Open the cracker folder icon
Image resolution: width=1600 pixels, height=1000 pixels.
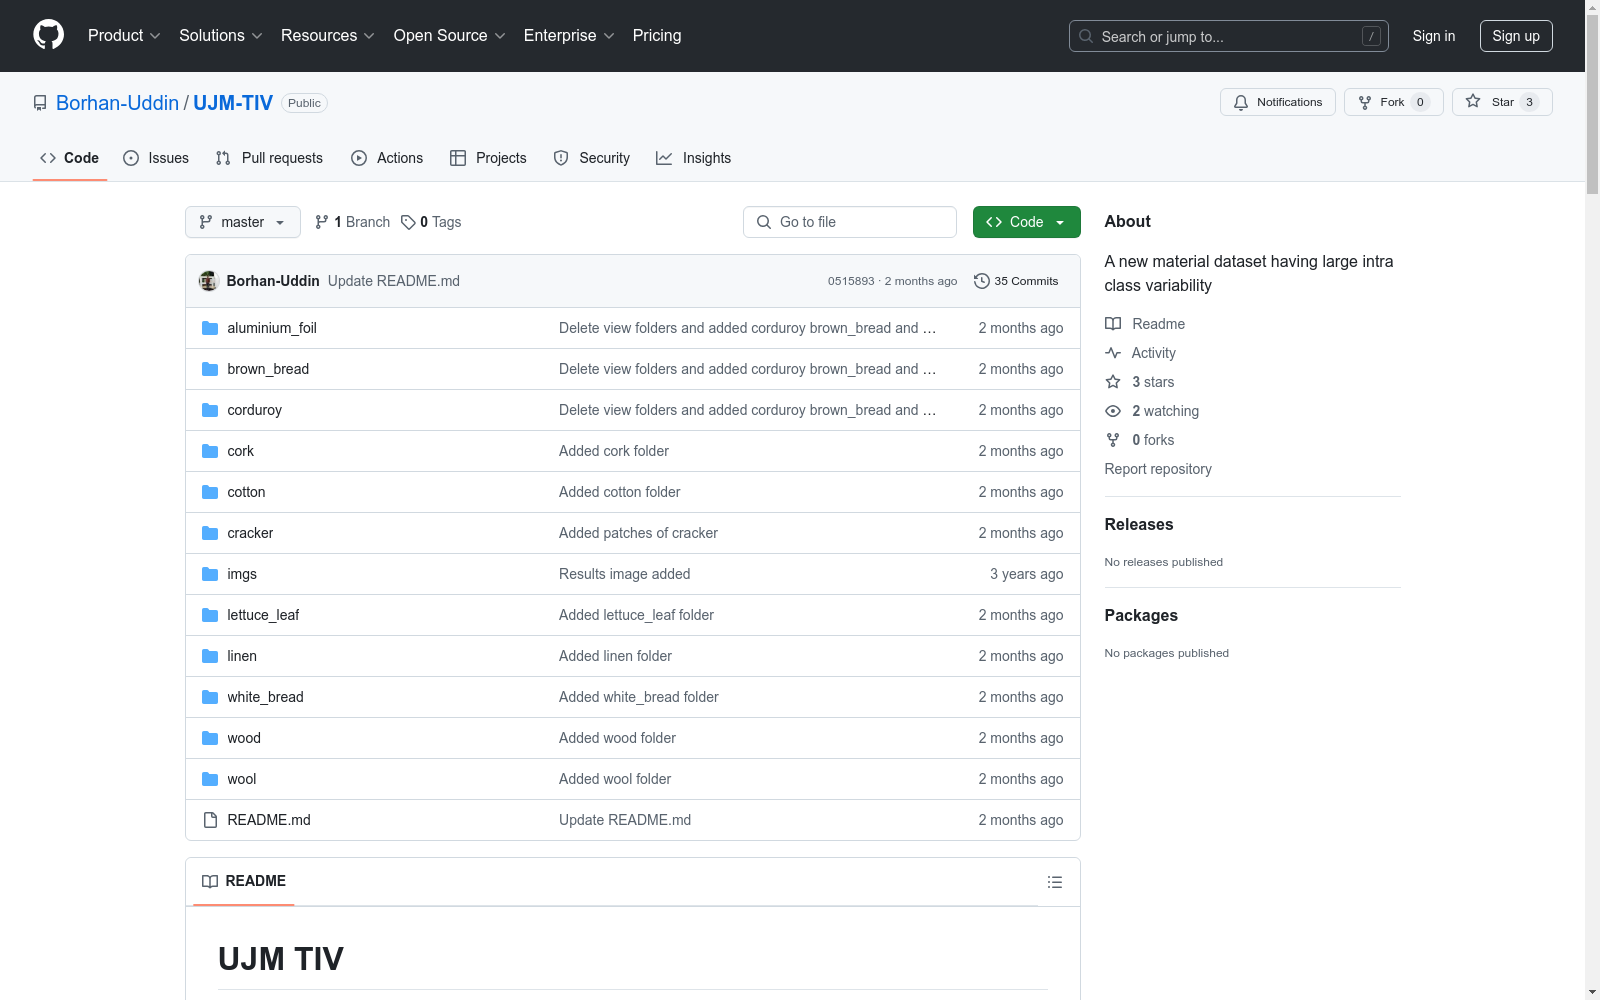point(210,533)
